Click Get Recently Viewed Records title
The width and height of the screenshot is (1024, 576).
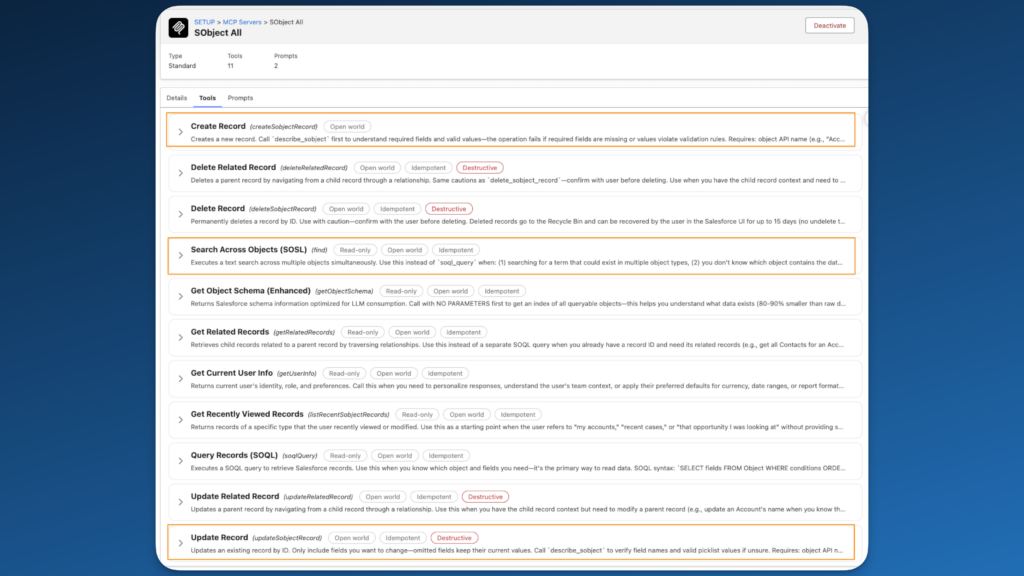point(247,414)
